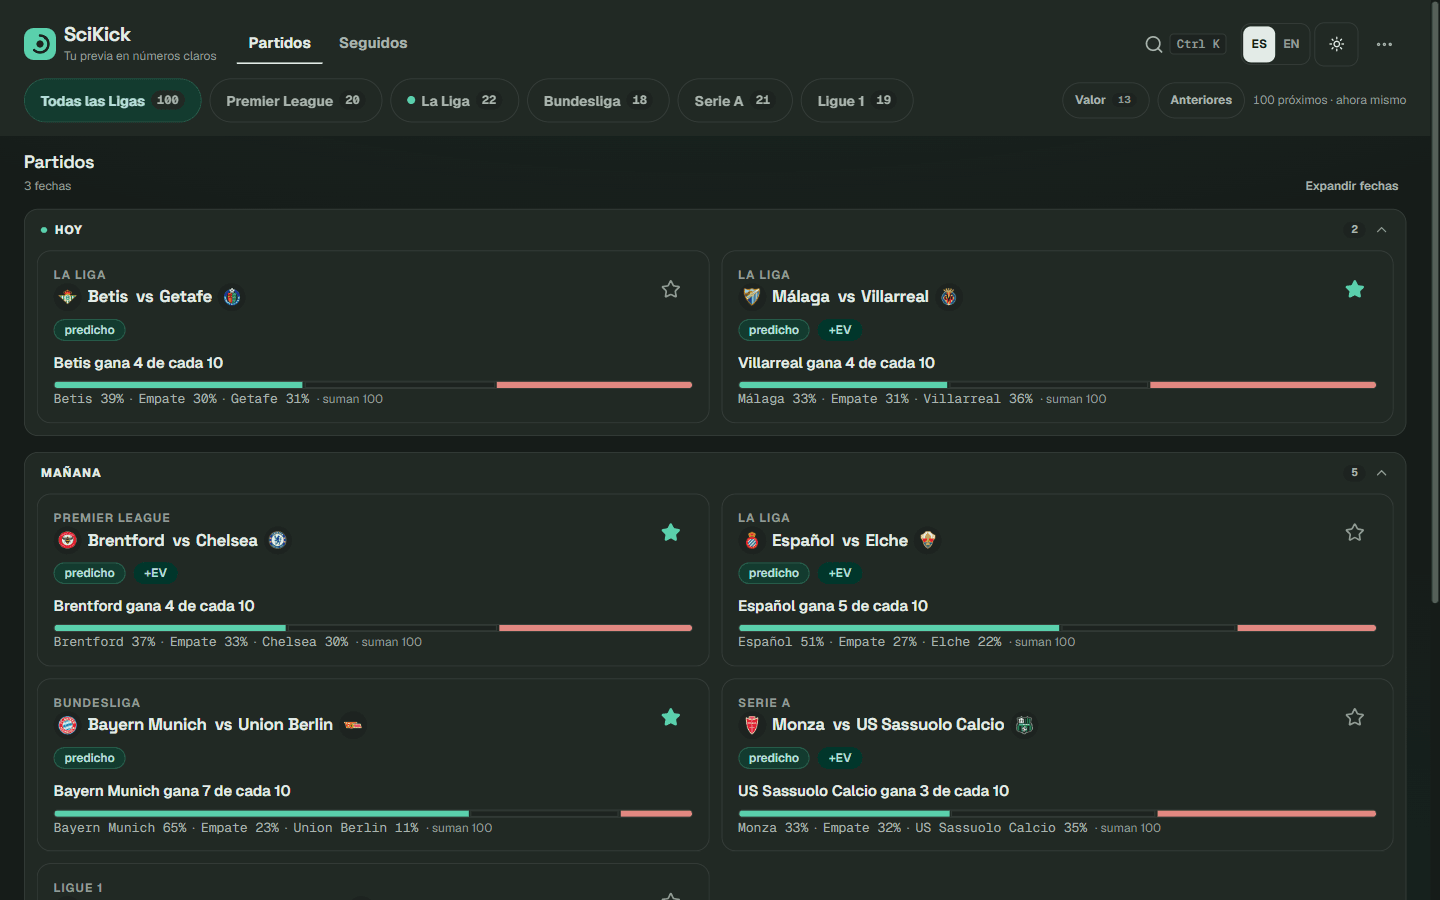Click Expandir fechas

tap(1352, 186)
